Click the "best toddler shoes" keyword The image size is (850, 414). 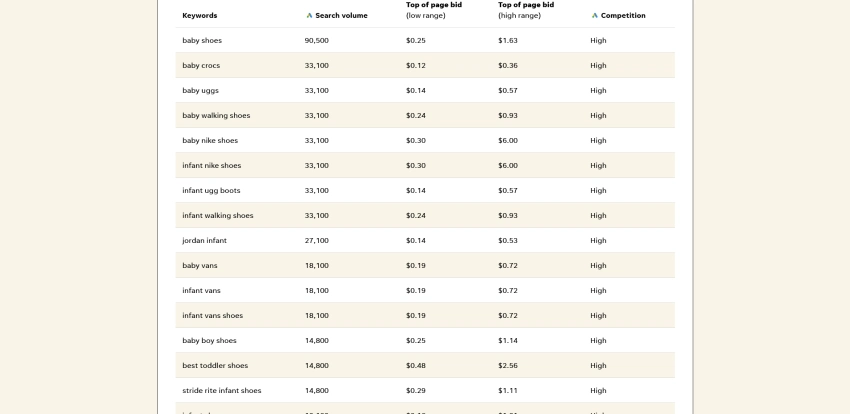[x=215, y=366]
